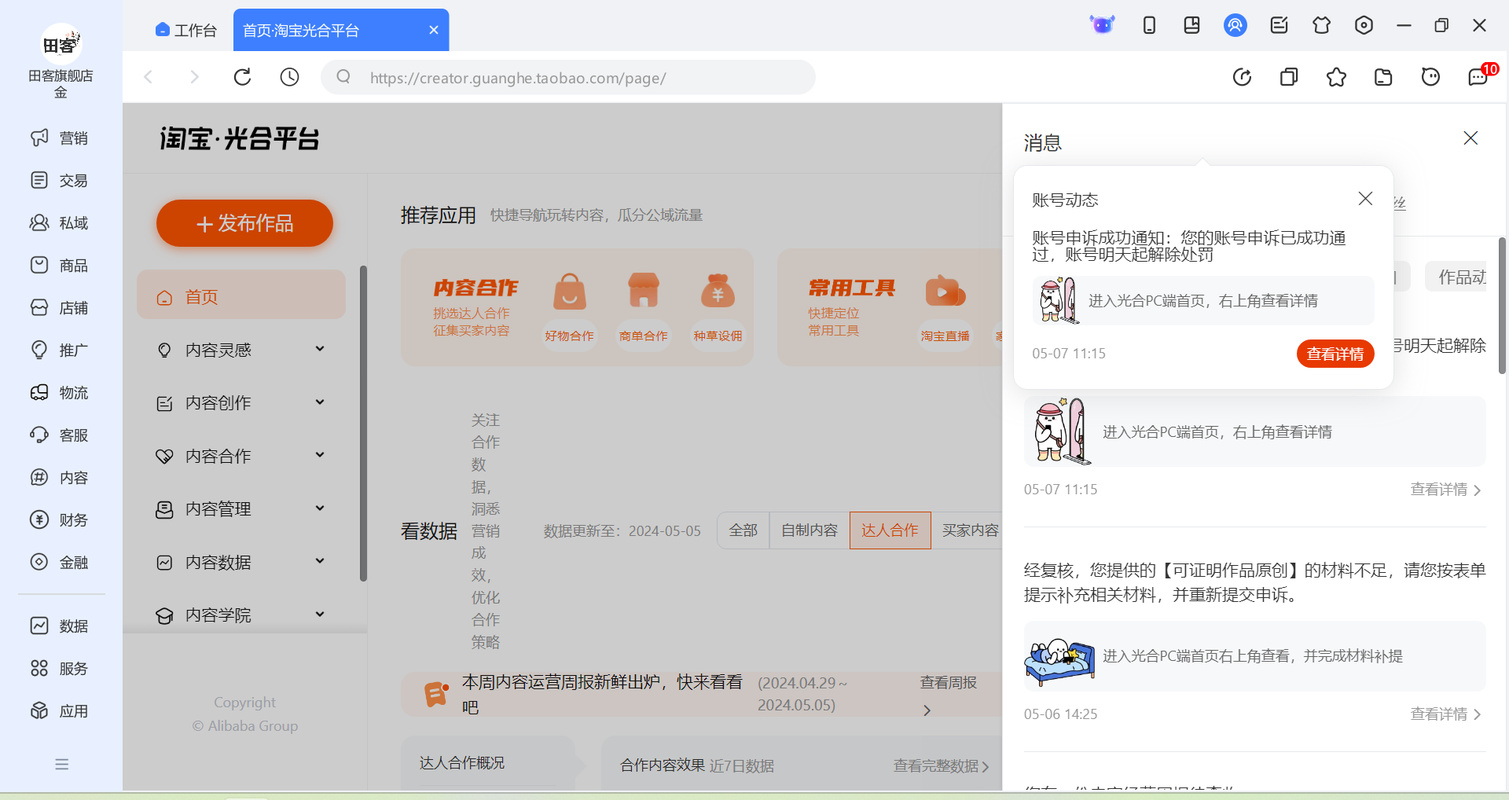Open the 私域 sidebar item
1509x800 pixels.
(60, 223)
